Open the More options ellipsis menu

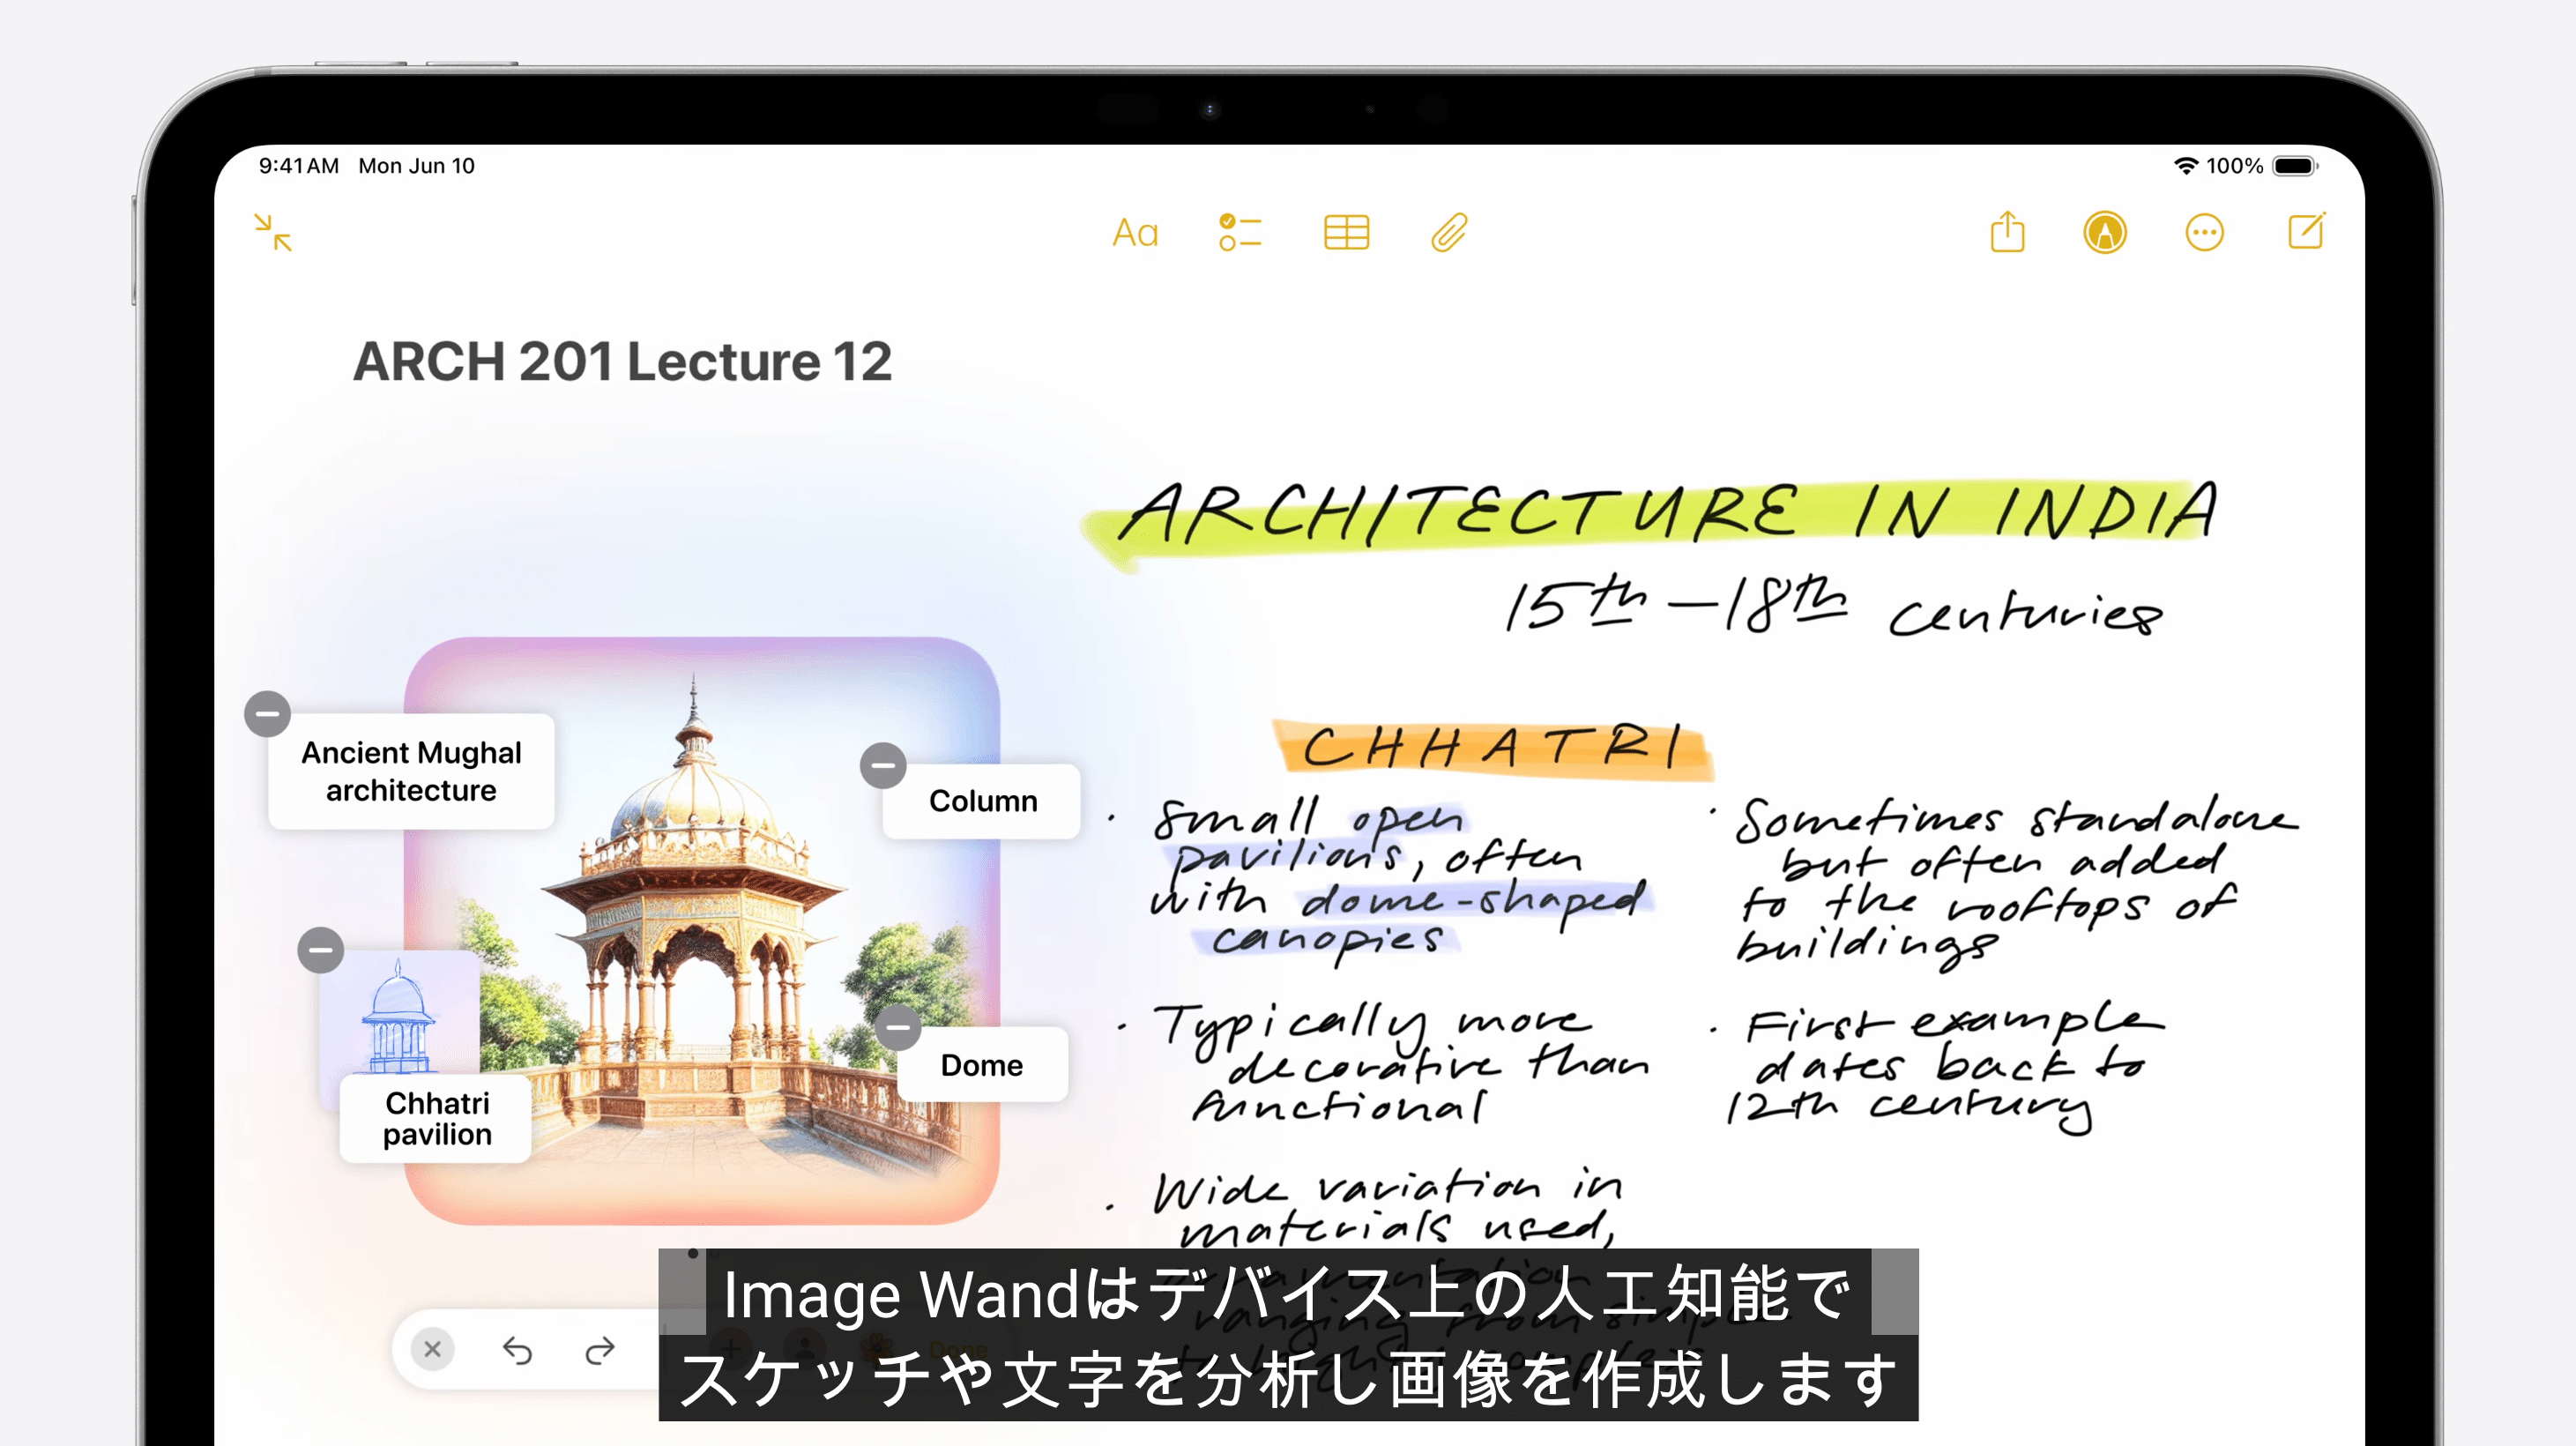pyautogui.click(x=2204, y=233)
